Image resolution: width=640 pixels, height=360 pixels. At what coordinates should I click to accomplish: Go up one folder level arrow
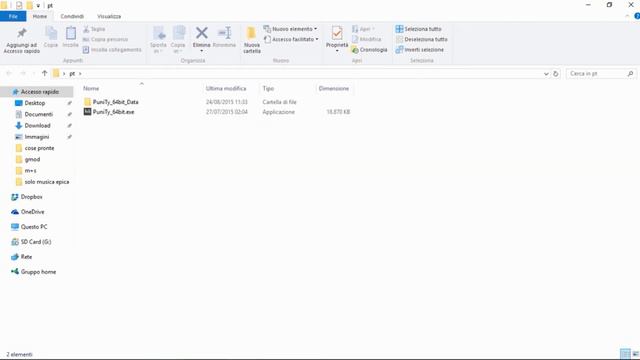(x=44, y=73)
